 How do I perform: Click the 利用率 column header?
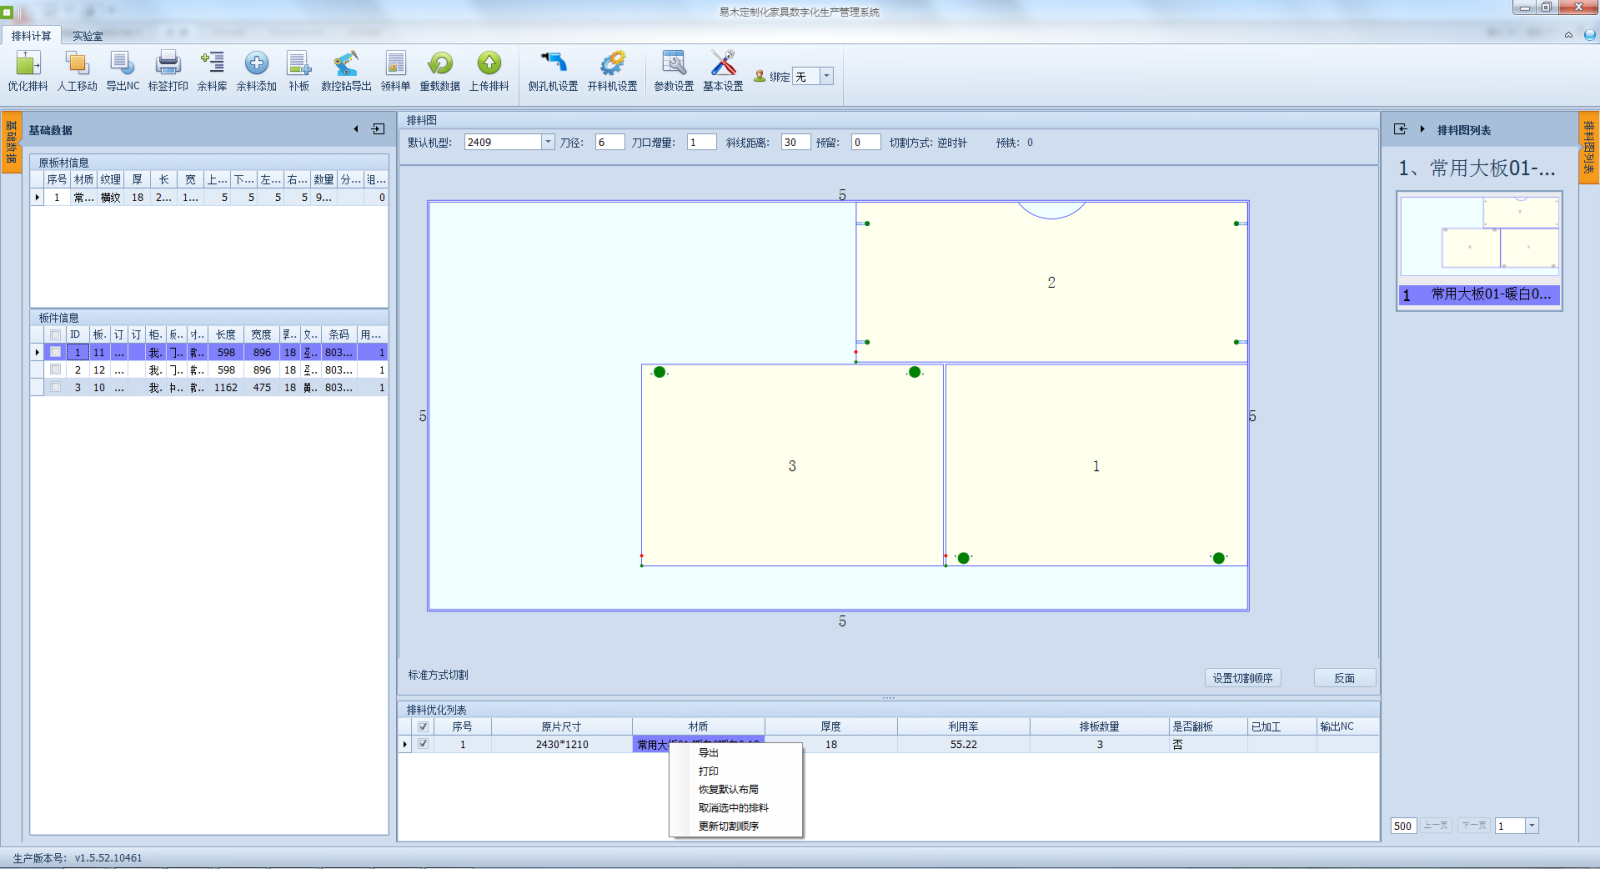tap(963, 727)
